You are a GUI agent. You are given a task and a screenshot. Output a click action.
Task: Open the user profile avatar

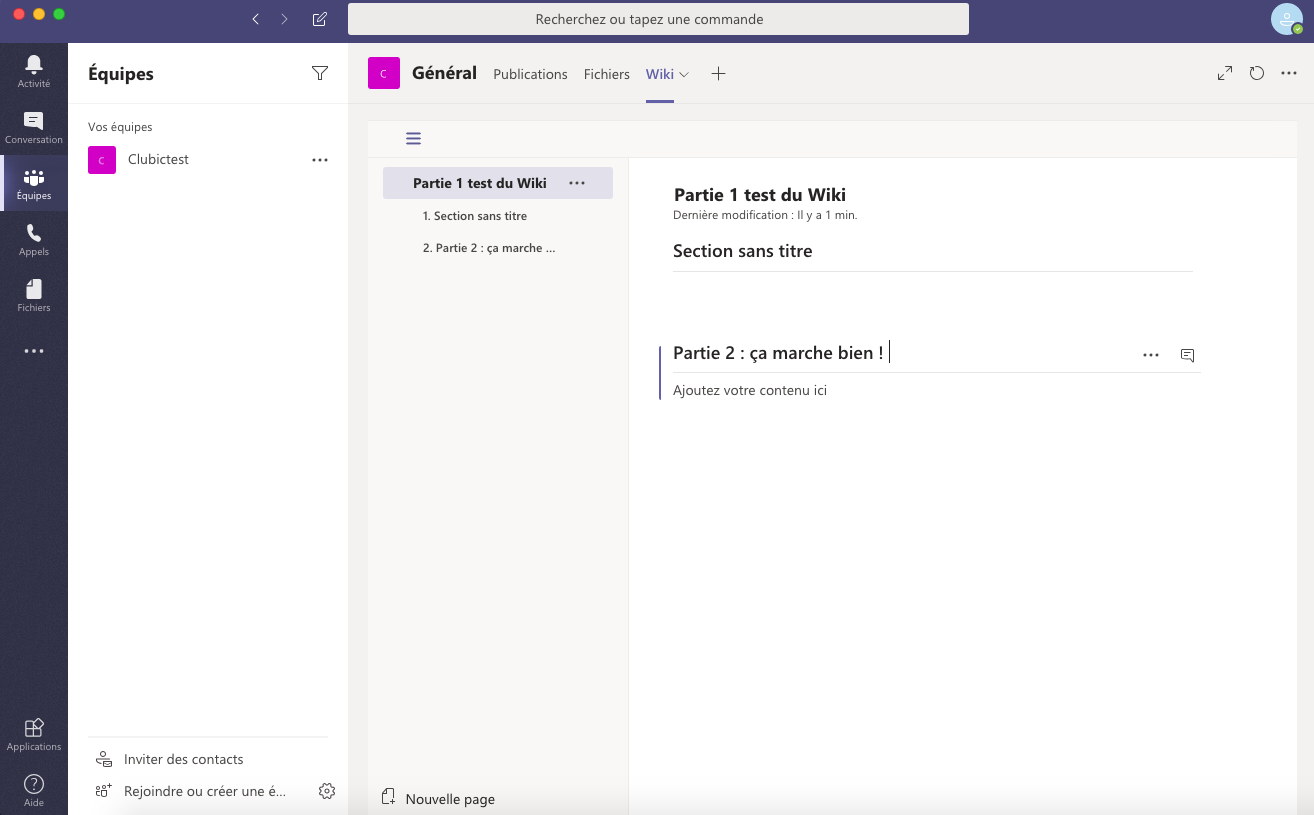coord(1287,19)
